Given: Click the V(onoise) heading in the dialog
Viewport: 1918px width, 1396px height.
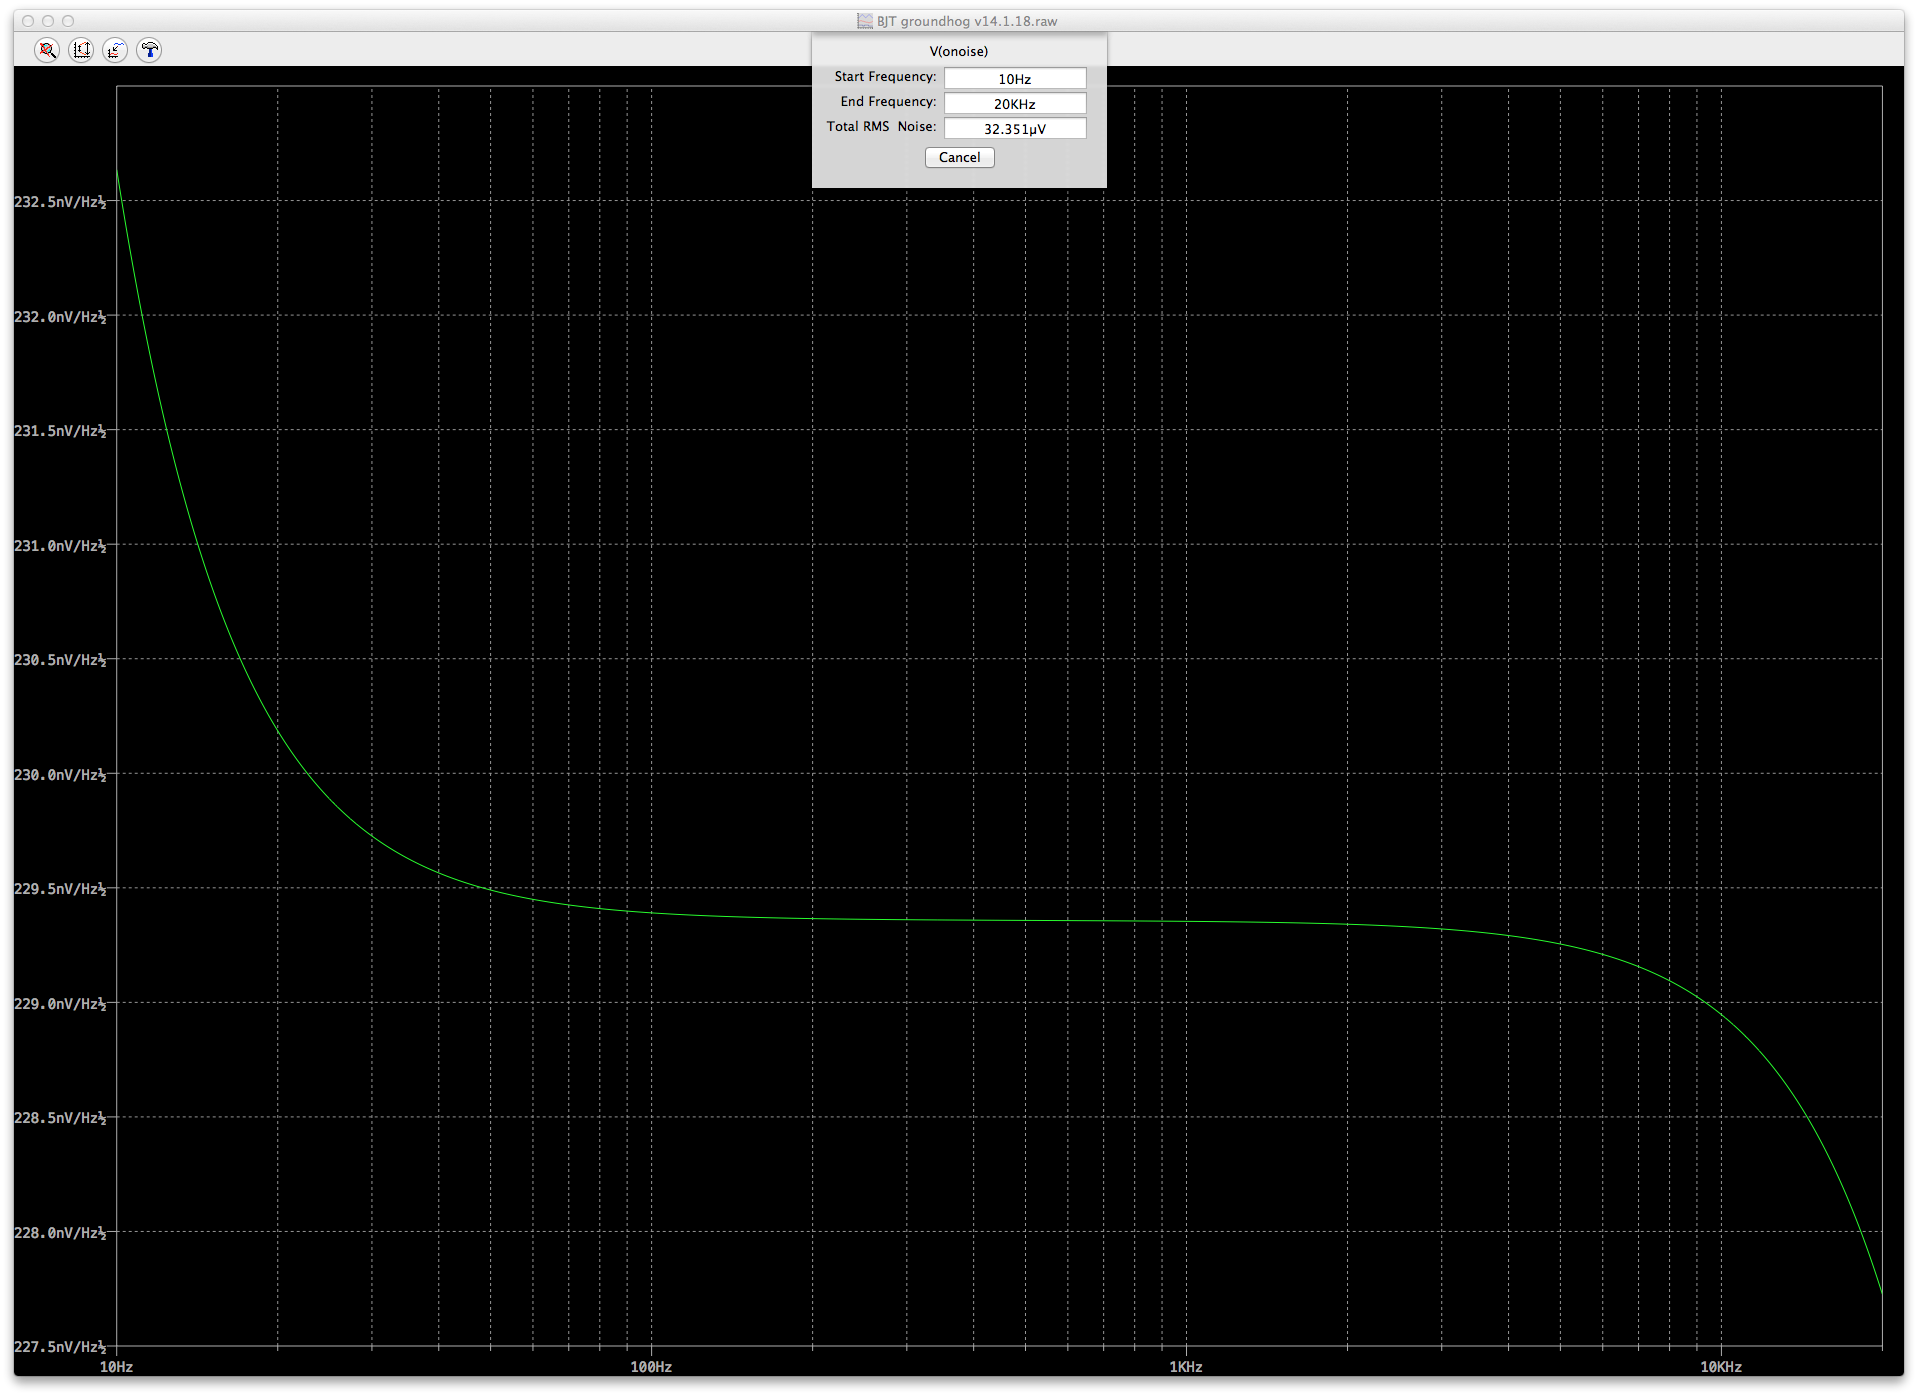Looking at the screenshot, I should (x=959, y=52).
